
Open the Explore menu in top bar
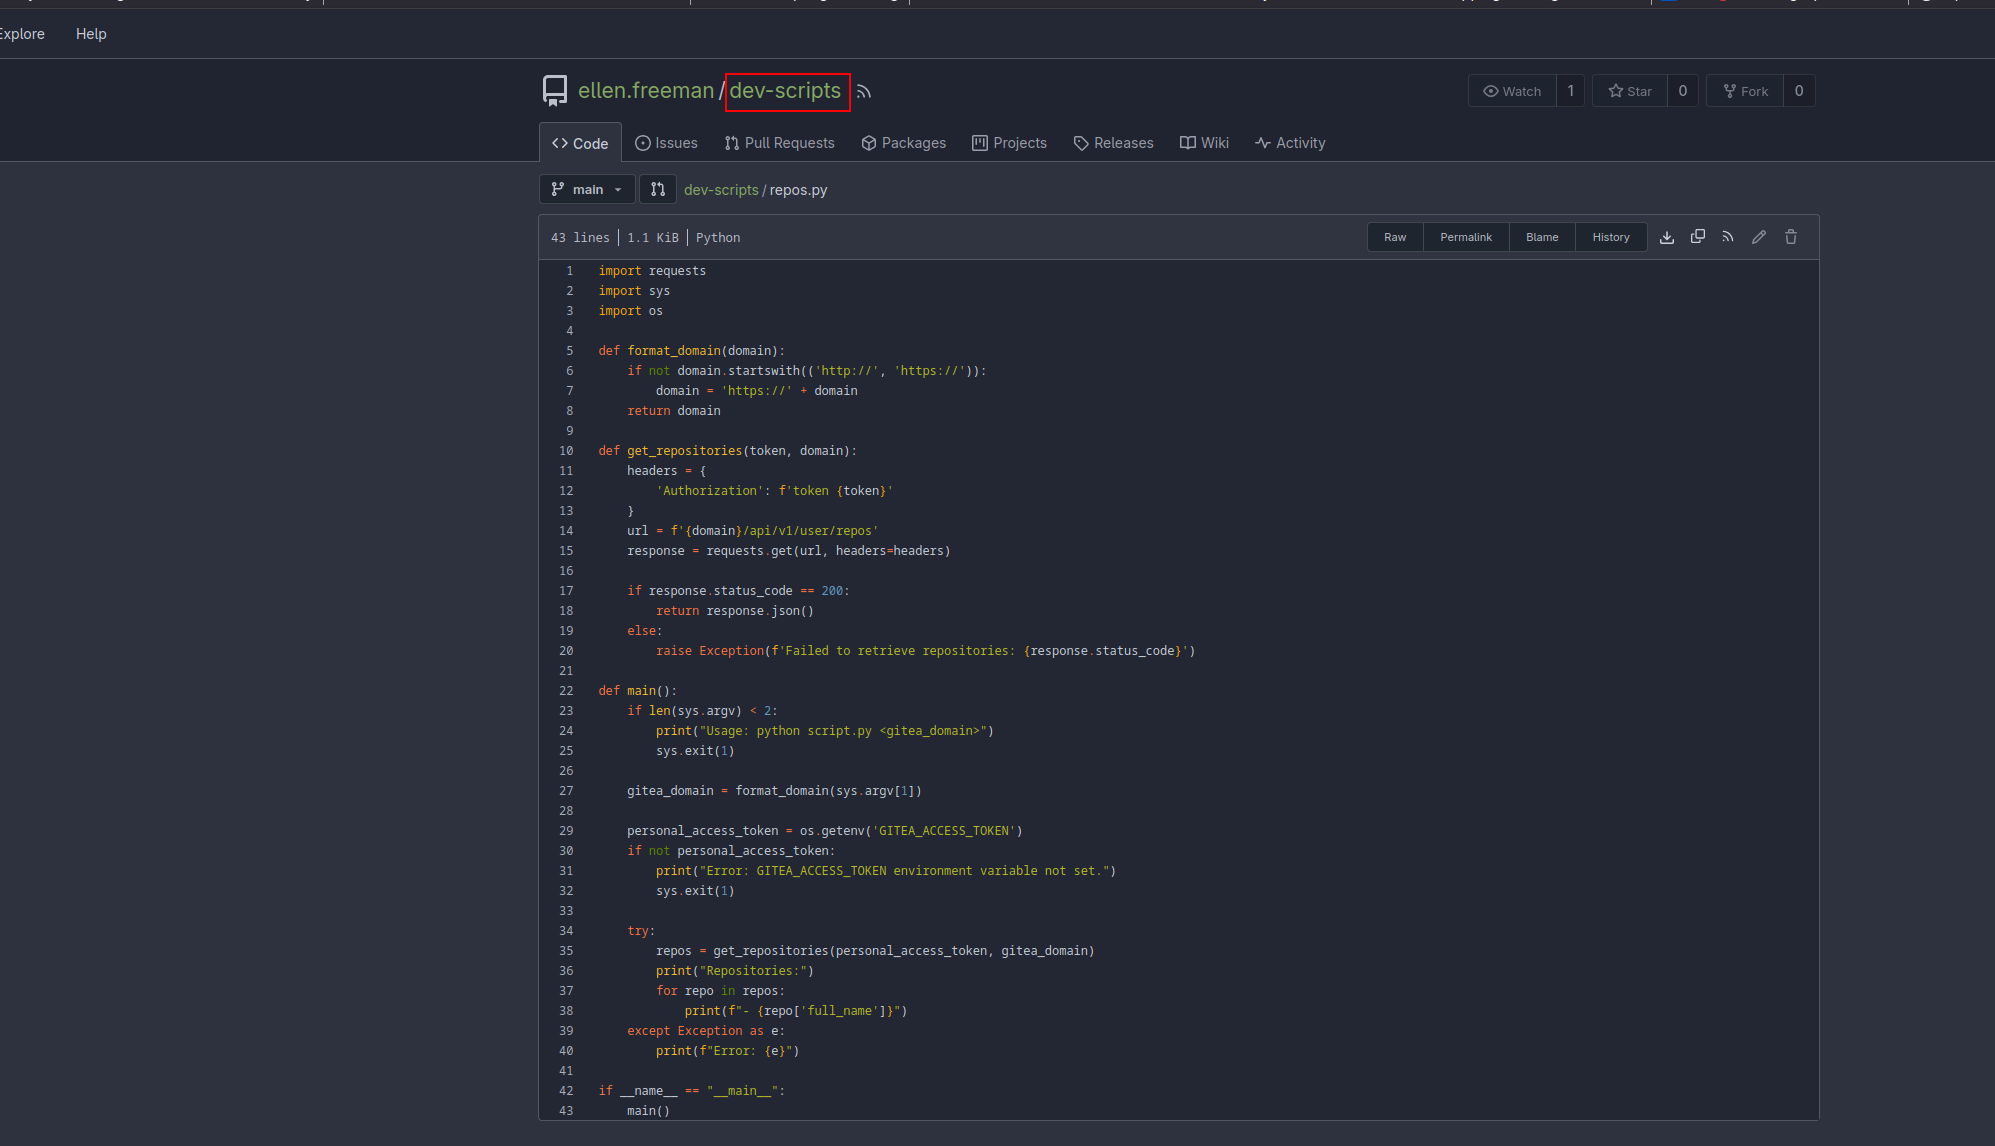point(22,34)
